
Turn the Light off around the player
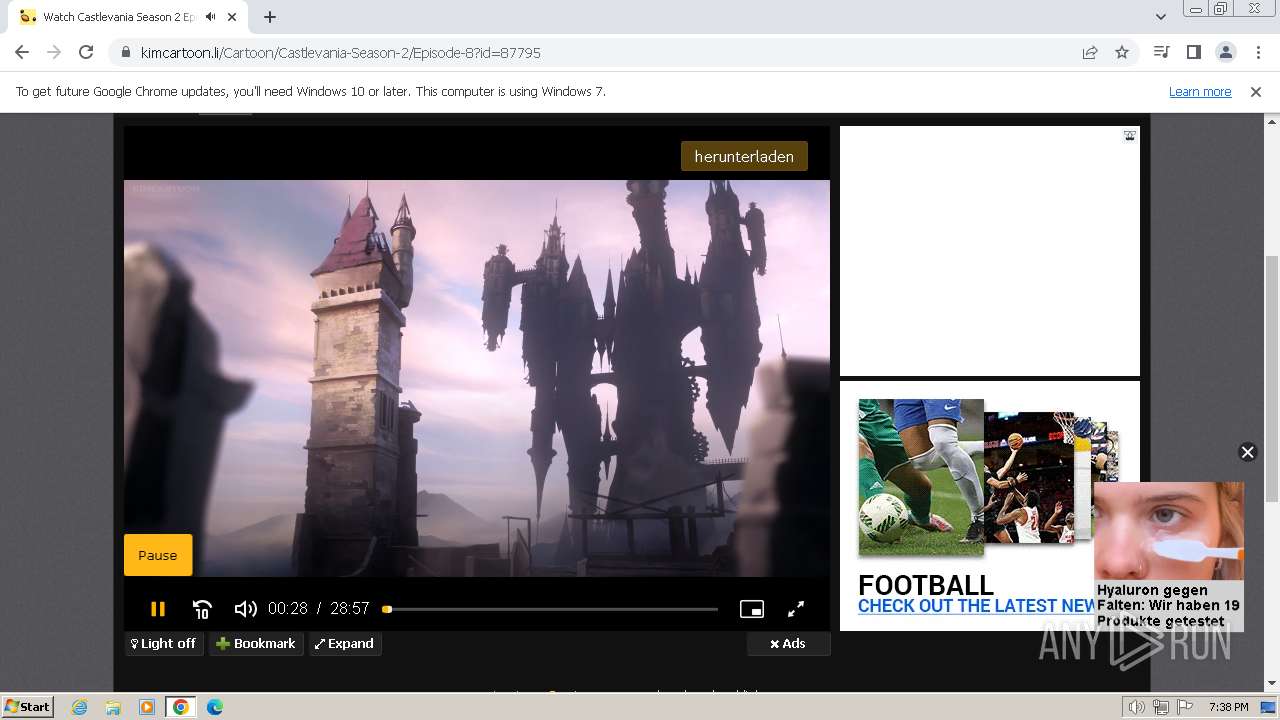[164, 643]
